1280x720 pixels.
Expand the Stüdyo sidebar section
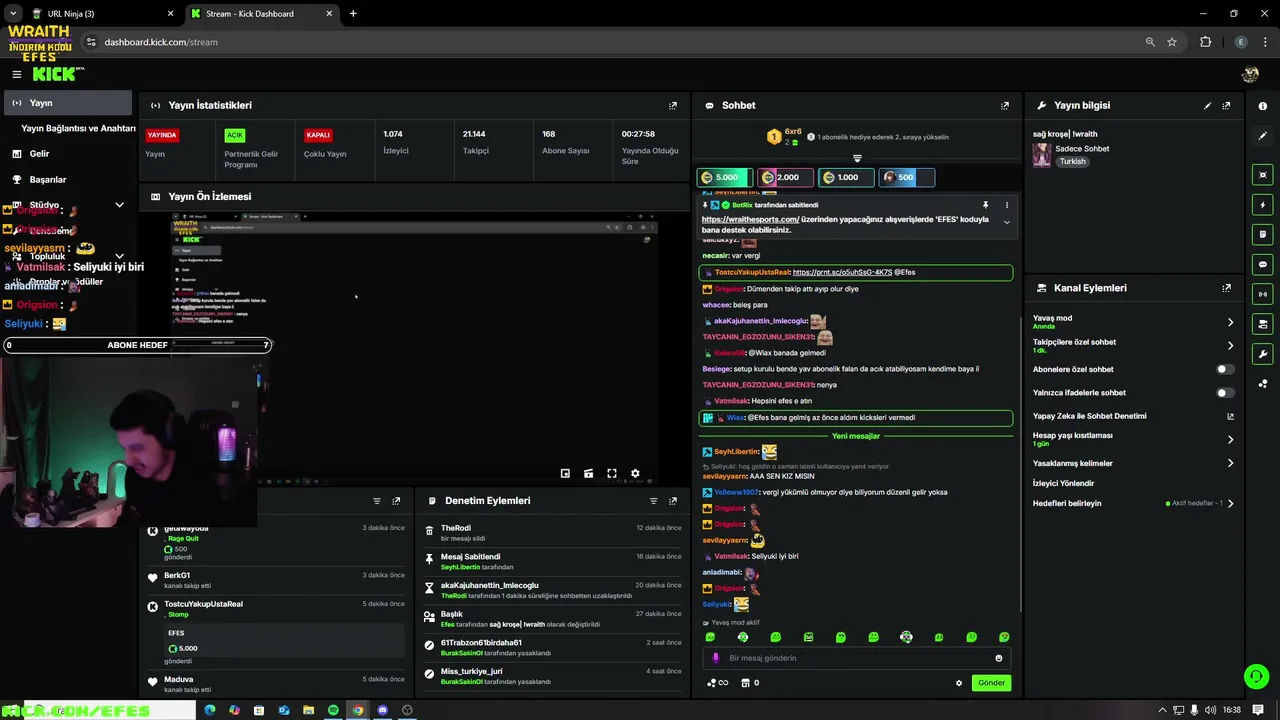[x=119, y=205]
